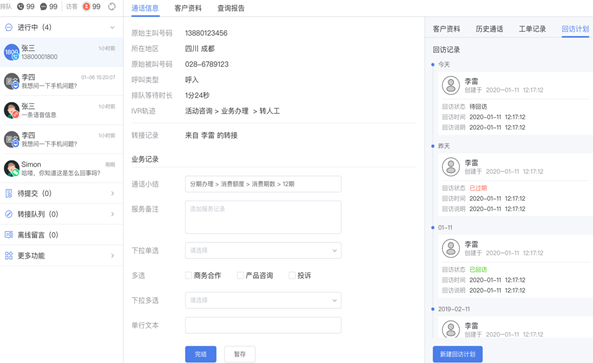The width and height of the screenshot is (593, 363).
Task: Click the phone queue icon beside 排队
Action: pos(20,6)
